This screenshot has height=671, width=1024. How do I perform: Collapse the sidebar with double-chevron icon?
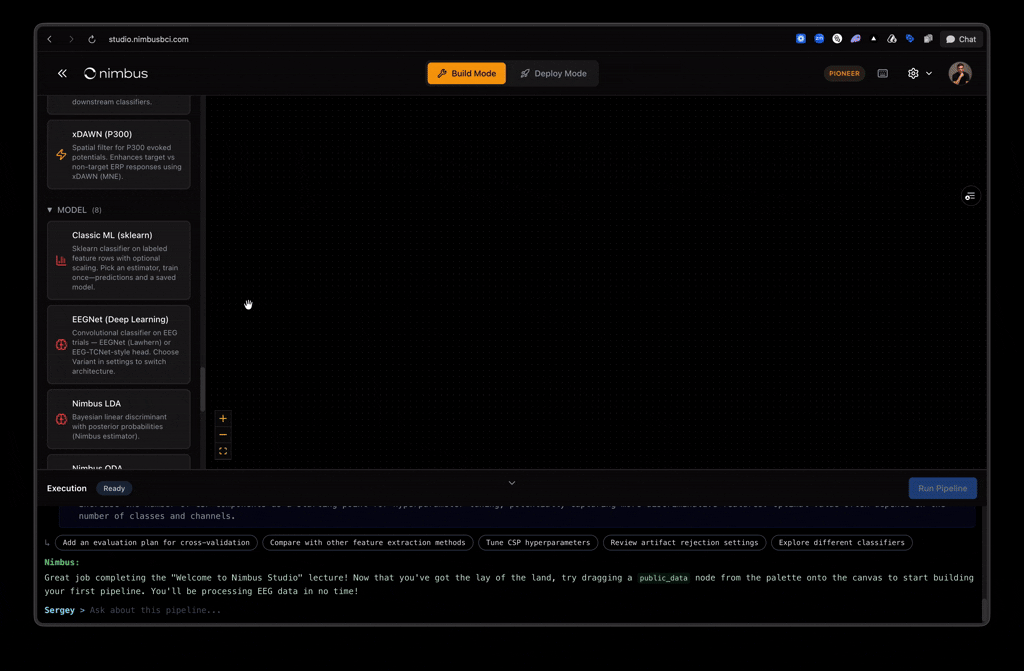tap(62, 73)
